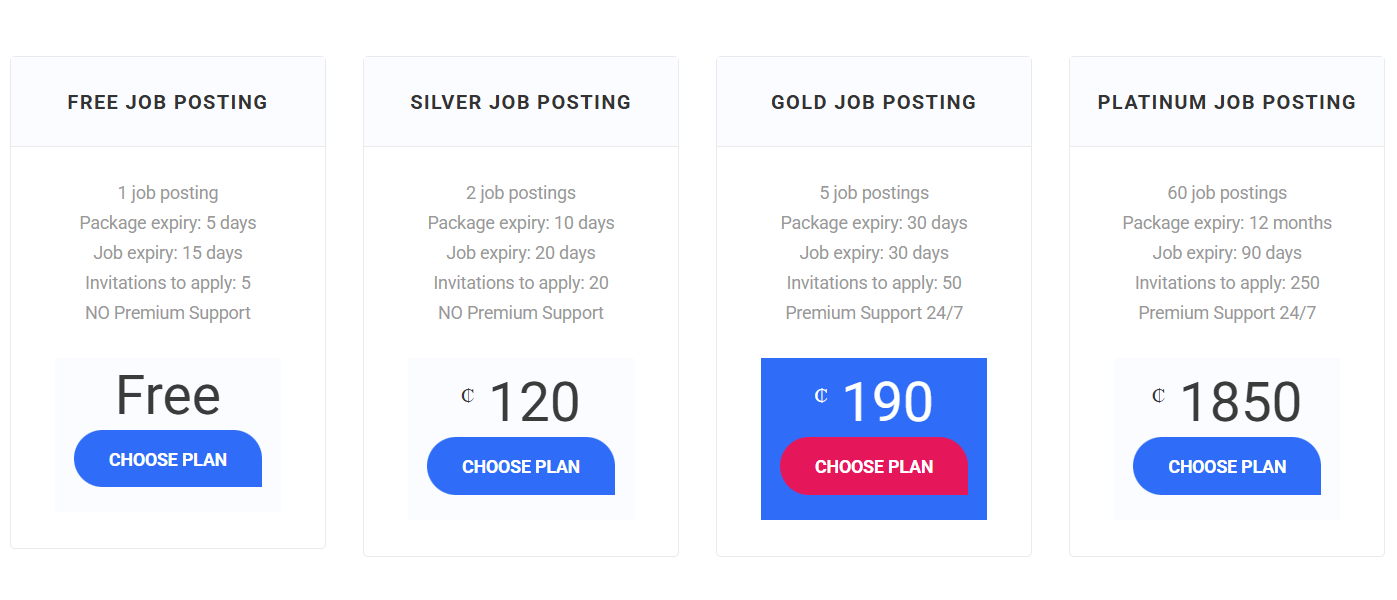
Task: Click '1 job posting' on the Free plan
Action: coord(167,192)
